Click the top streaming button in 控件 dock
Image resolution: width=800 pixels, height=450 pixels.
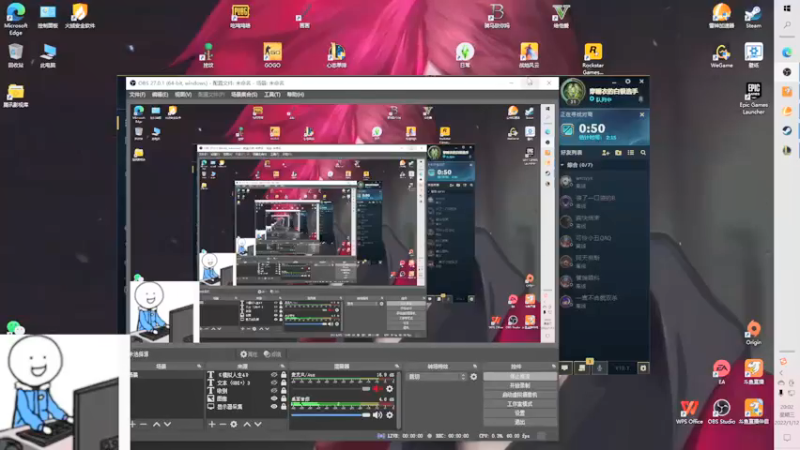tap(520, 377)
